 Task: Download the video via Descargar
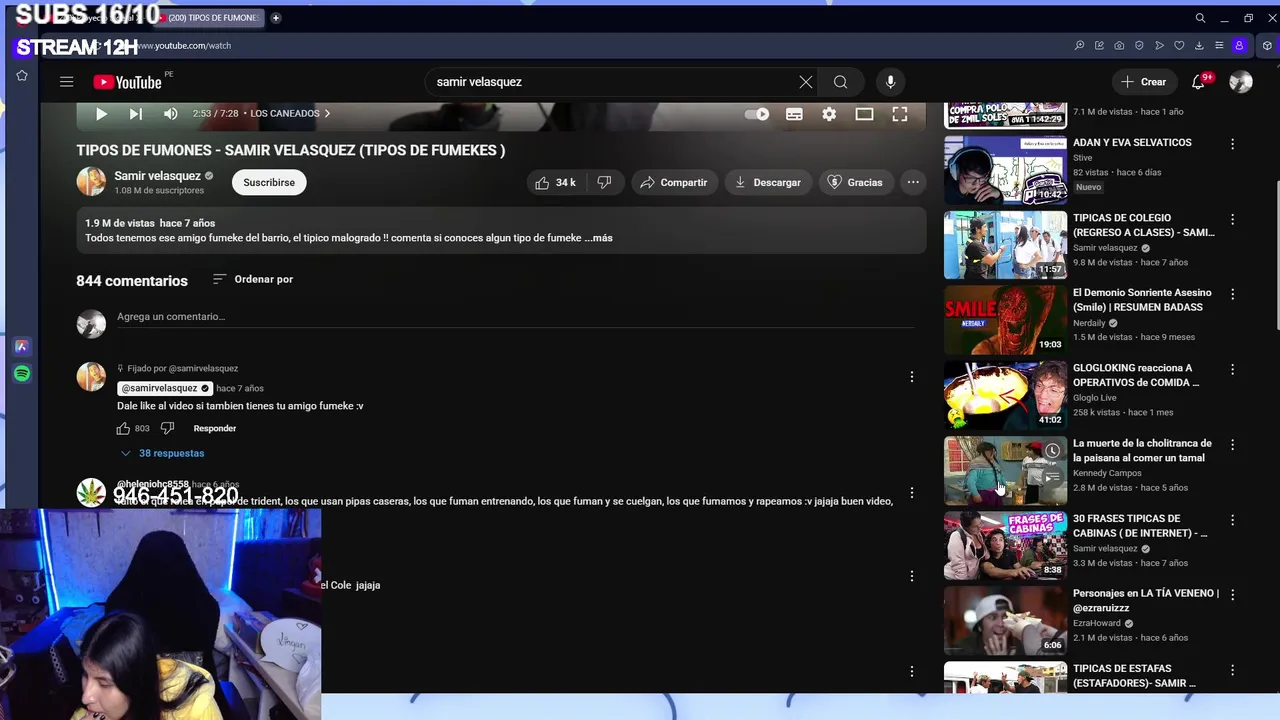[768, 182]
